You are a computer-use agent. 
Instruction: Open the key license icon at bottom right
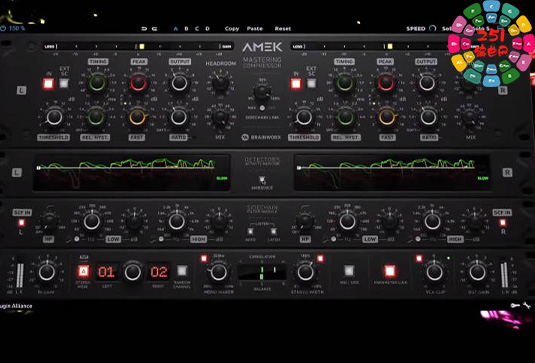(x=515, y=305)
